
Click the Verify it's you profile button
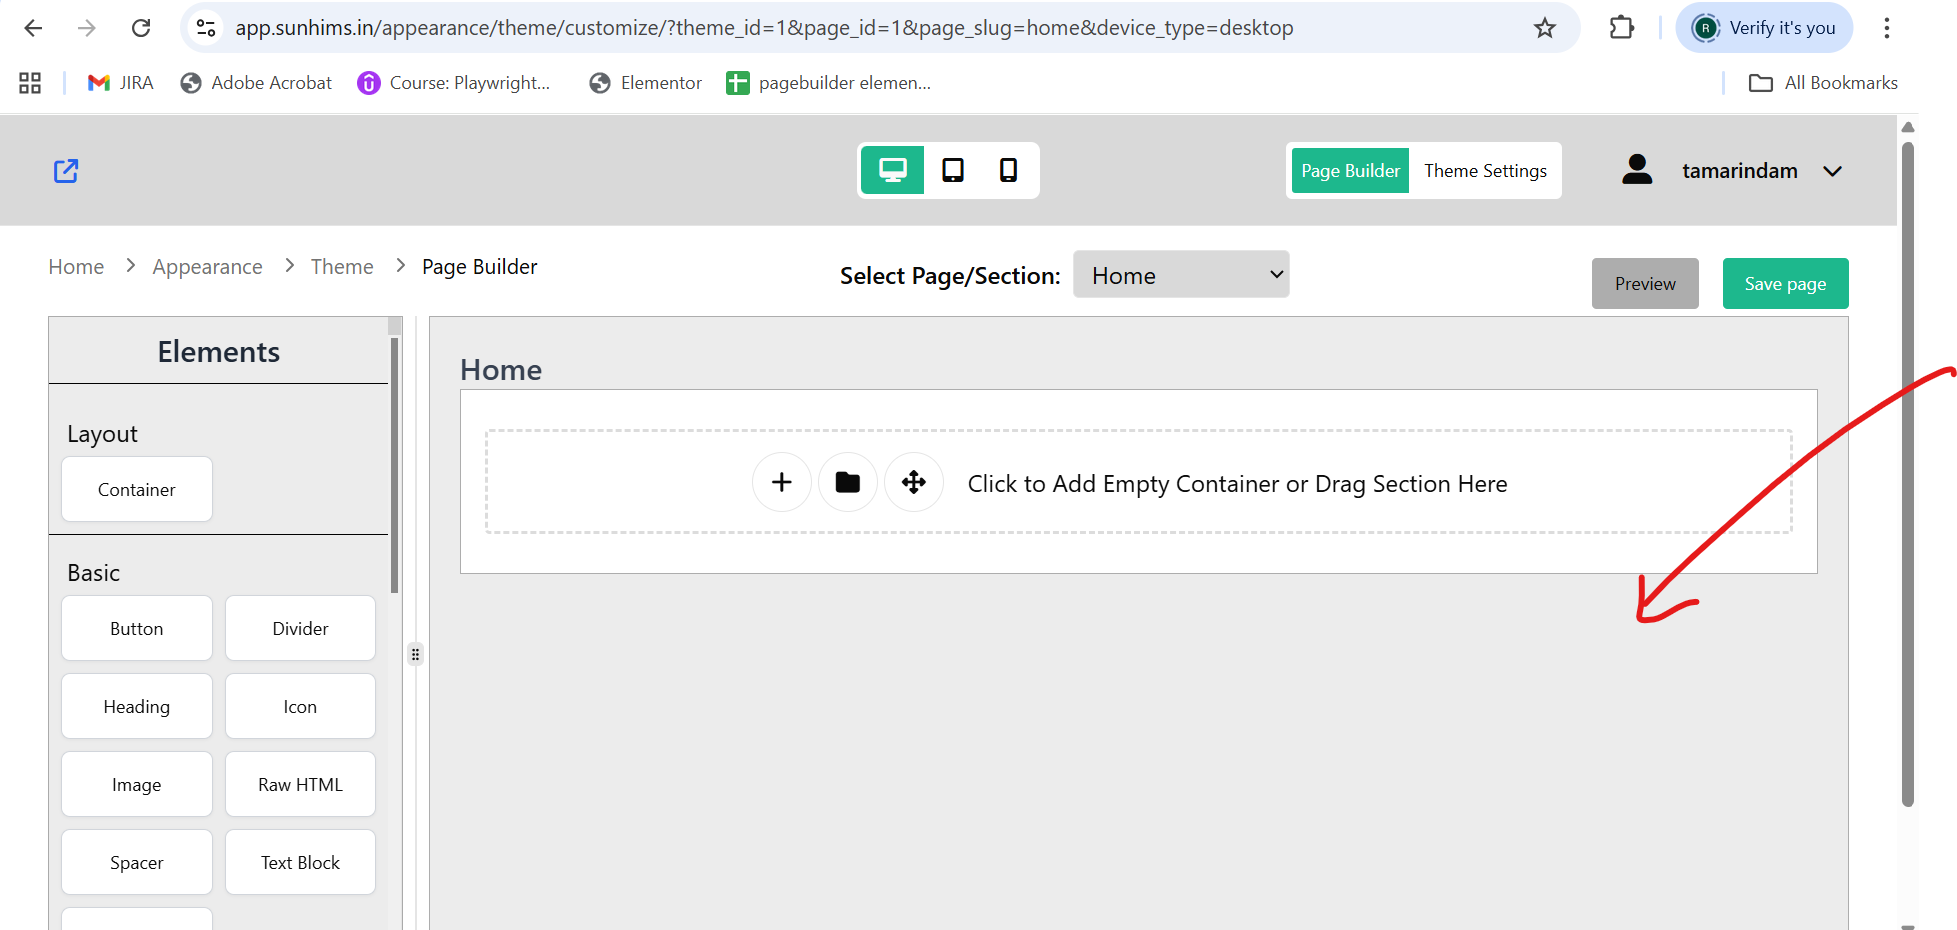point(1764,28)
